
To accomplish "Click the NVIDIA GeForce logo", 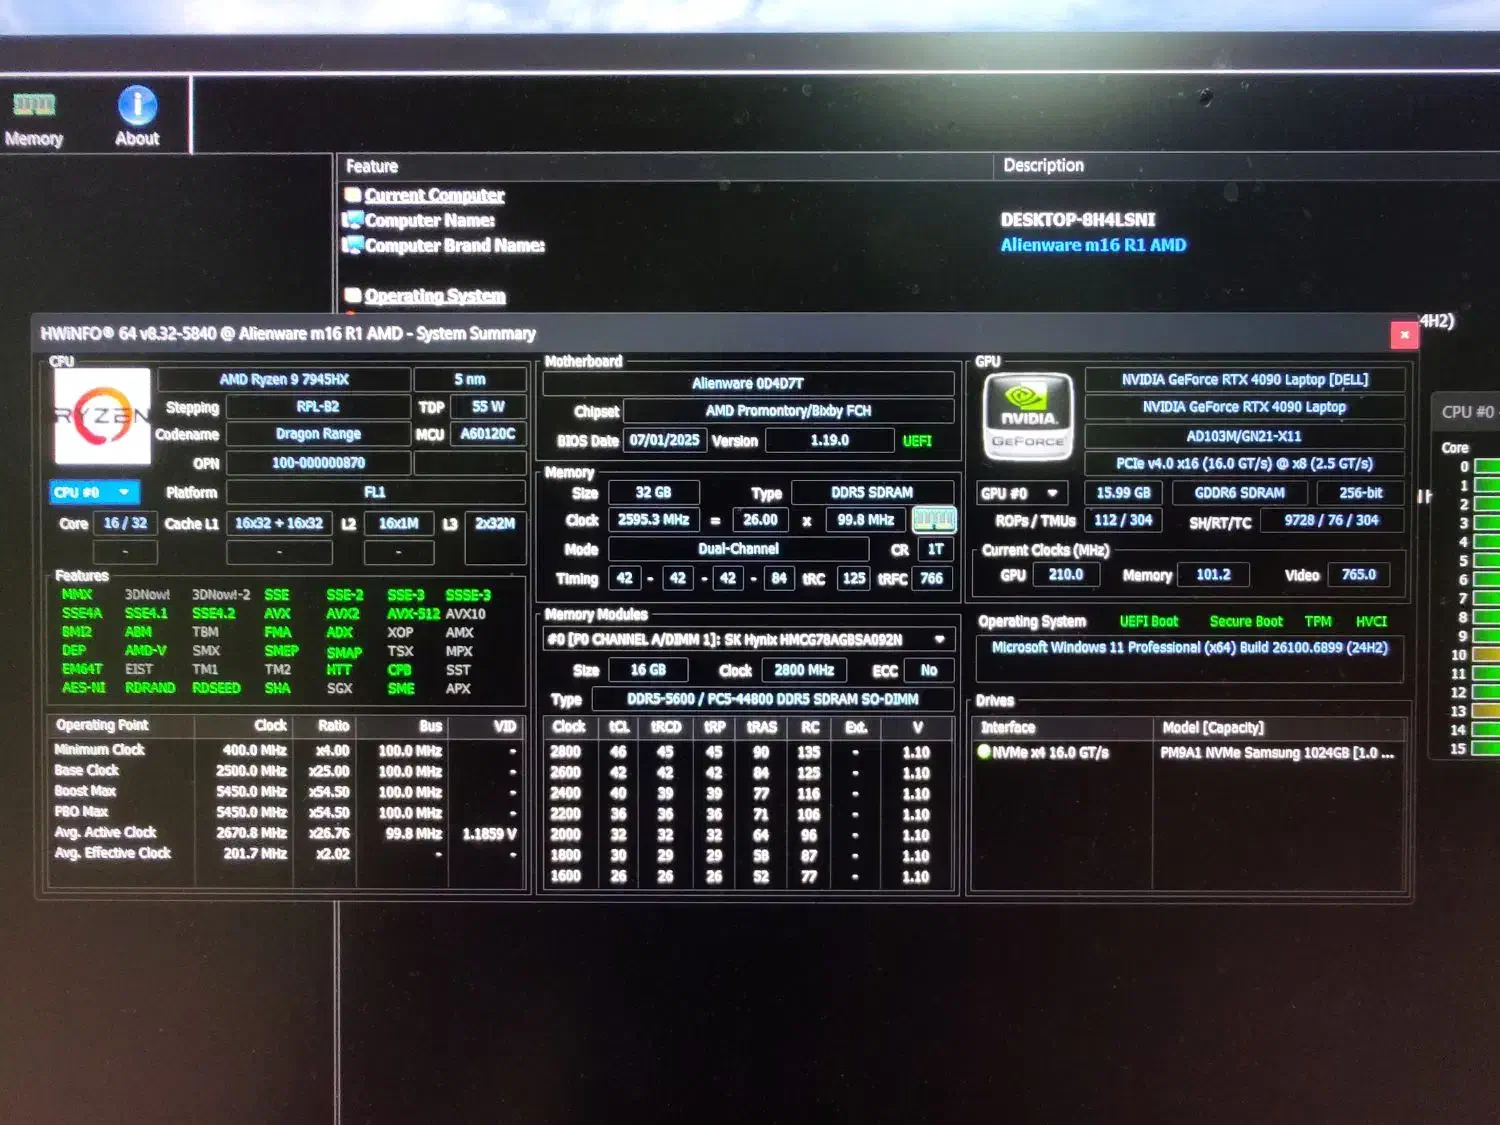I will [1028, 417].
